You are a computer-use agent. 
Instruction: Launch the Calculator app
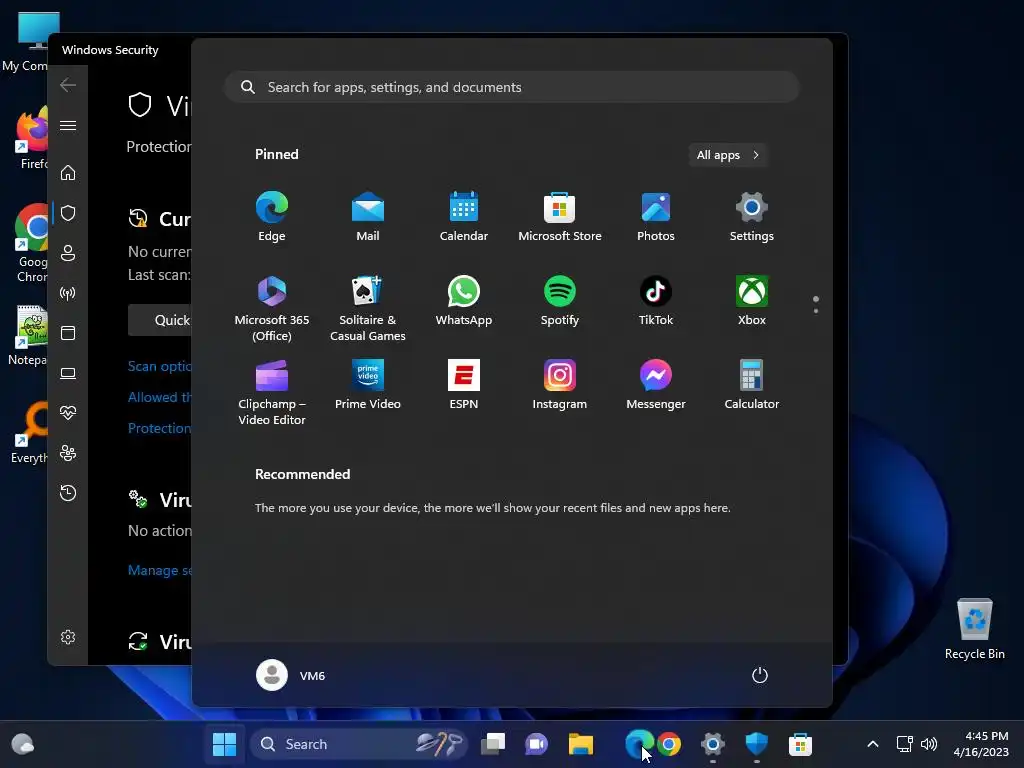752,385
